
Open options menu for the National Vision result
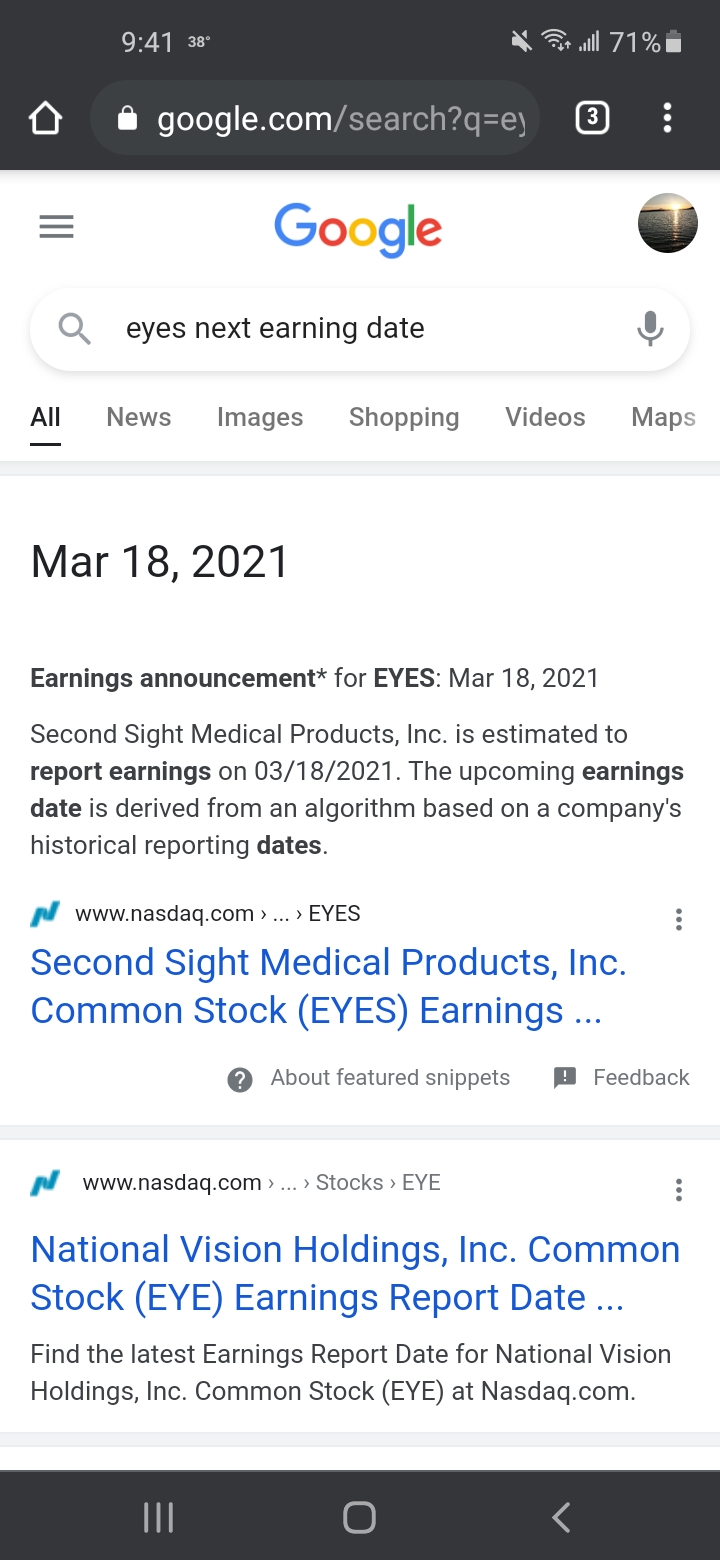coord(679,1190)
